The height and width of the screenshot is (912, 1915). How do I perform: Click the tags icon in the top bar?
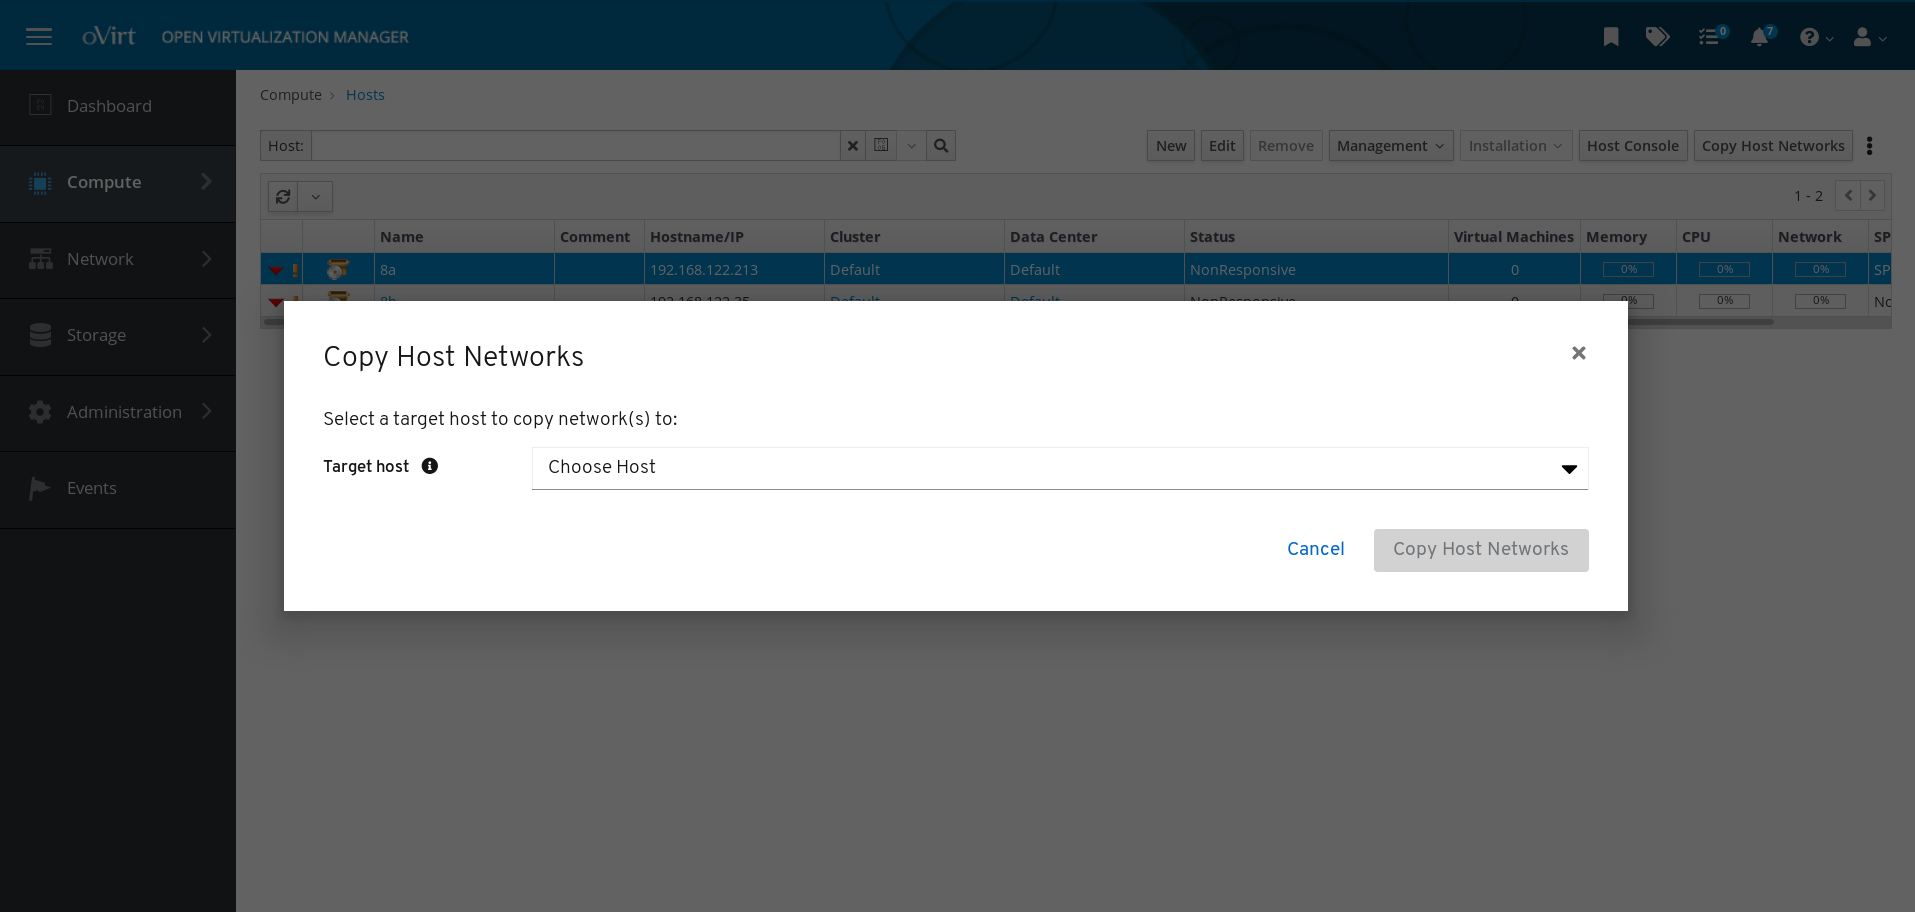click(x=1658, y=36)
